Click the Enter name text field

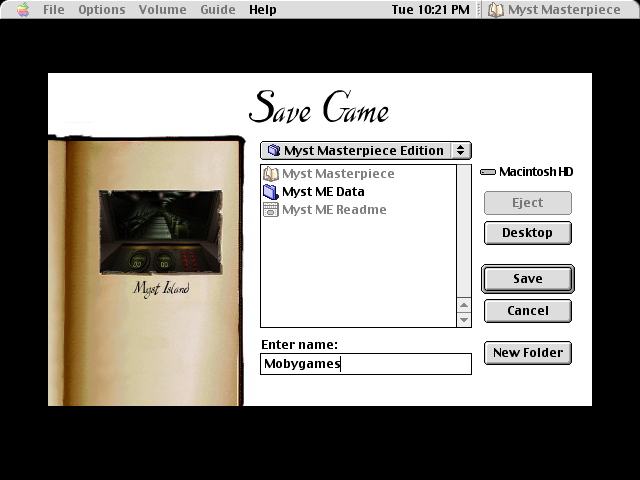365,364
